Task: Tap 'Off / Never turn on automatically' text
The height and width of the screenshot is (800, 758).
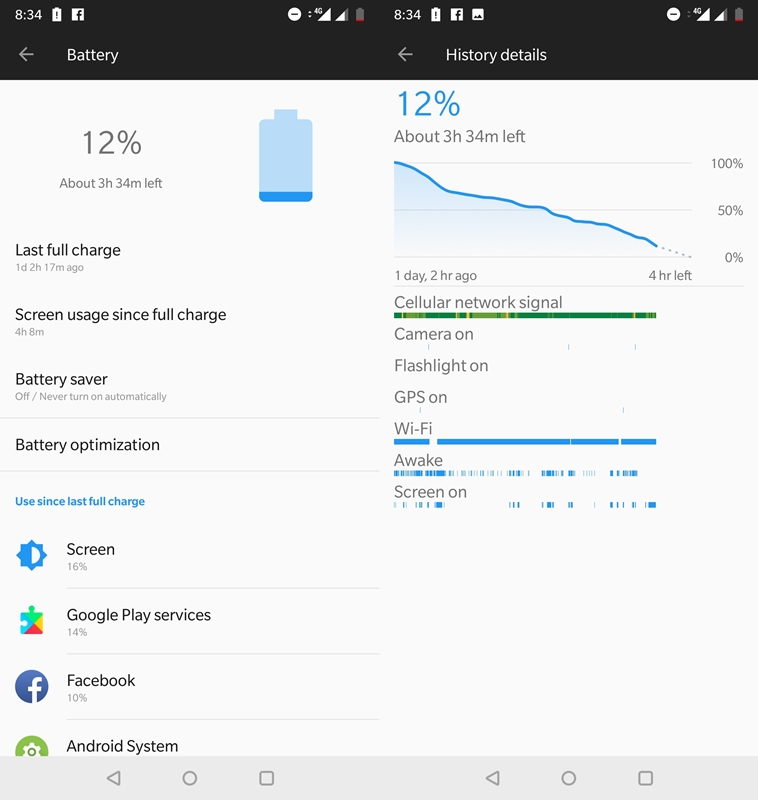Action: pos(91,397)
